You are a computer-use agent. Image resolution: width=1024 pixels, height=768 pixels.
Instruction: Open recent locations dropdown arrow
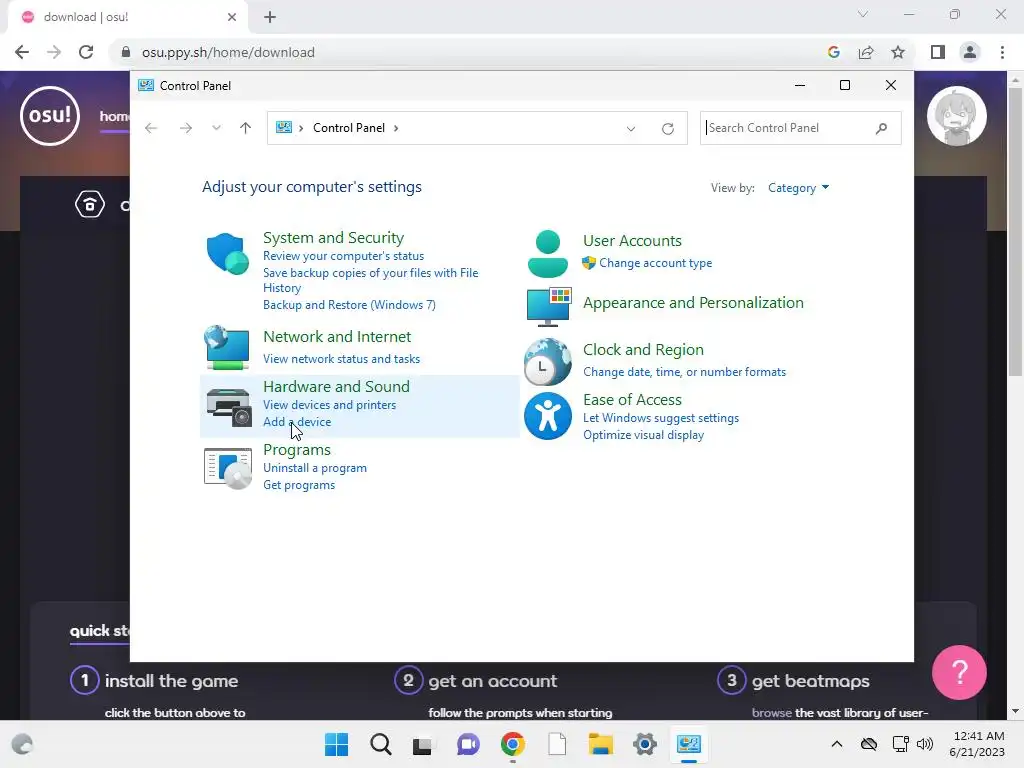coord(216,128)
